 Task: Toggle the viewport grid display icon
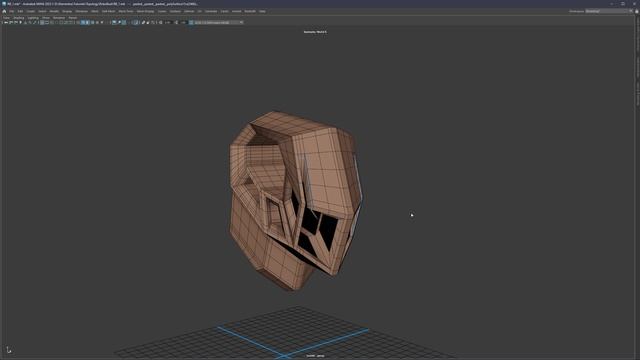42,22
